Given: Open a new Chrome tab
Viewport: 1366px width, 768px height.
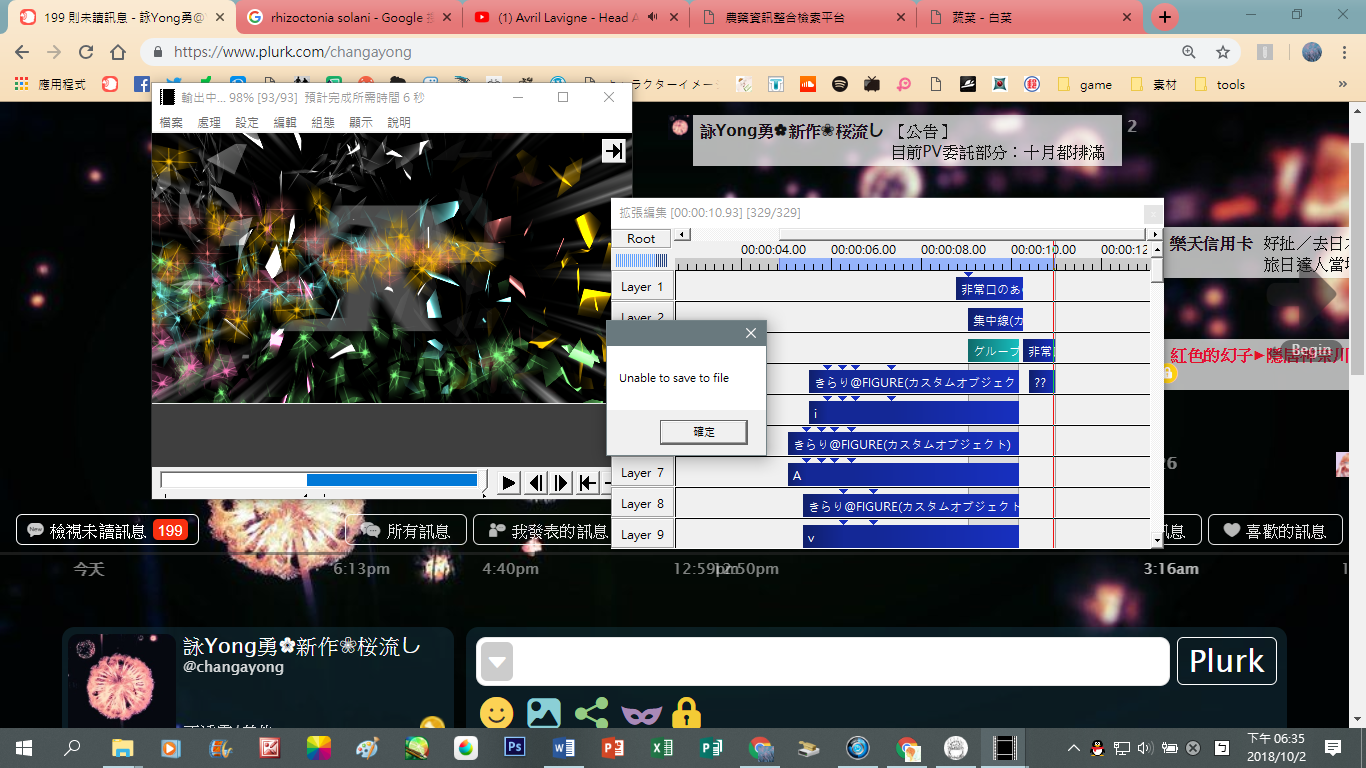Looking at the screenshot, I should 1164,17.
